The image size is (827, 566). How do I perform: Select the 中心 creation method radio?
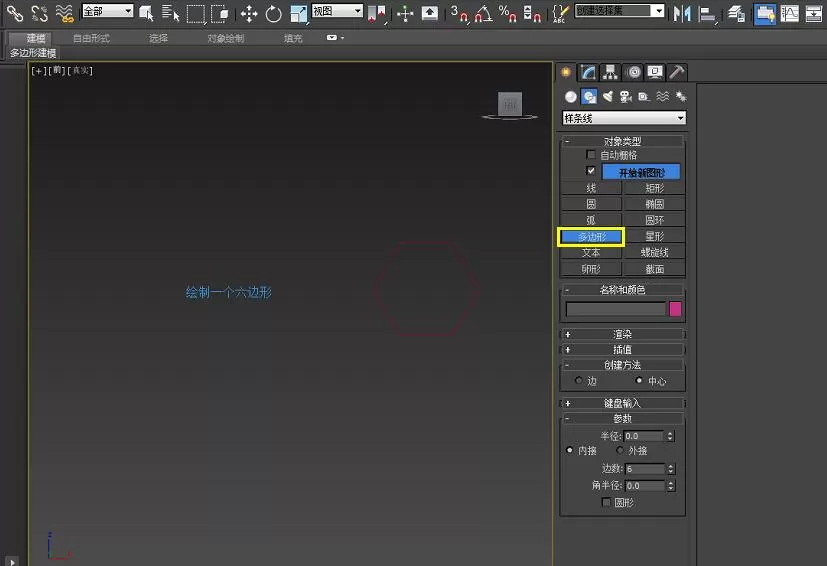(x=639, y=380)
